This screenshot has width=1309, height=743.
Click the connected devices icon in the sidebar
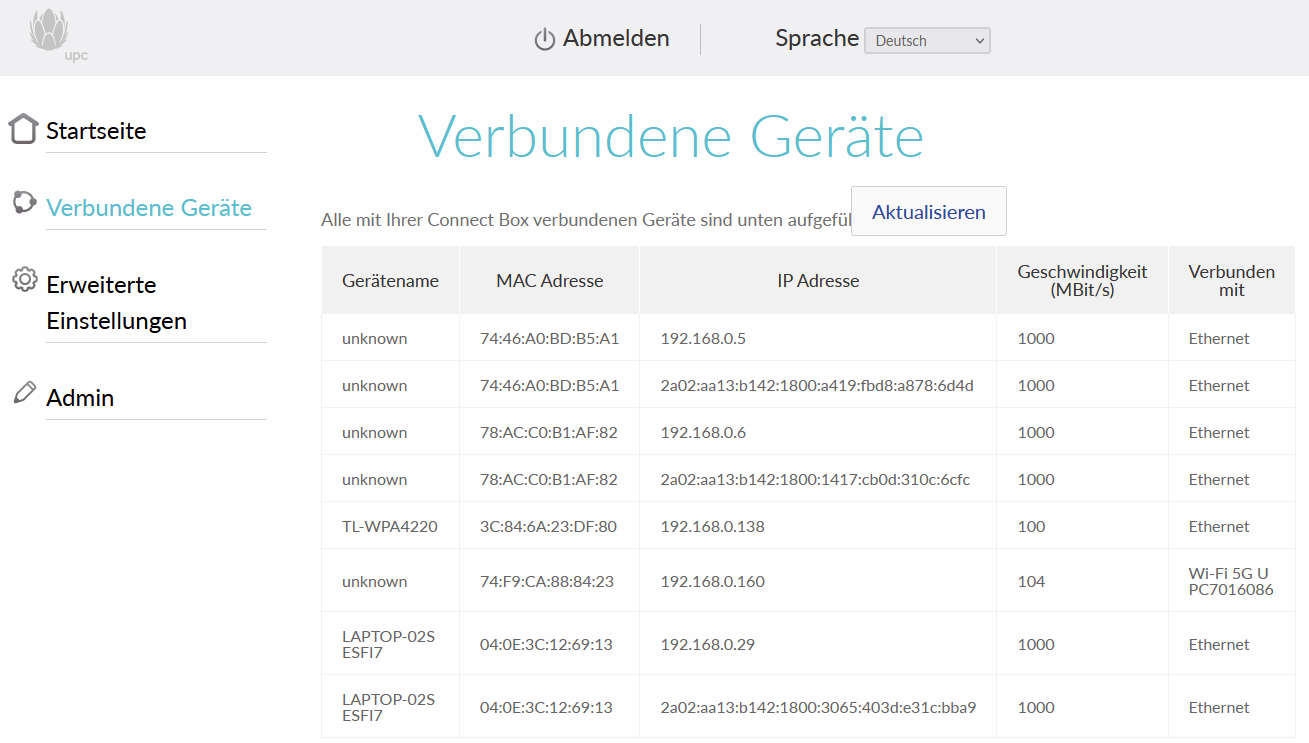click(24, 203)
